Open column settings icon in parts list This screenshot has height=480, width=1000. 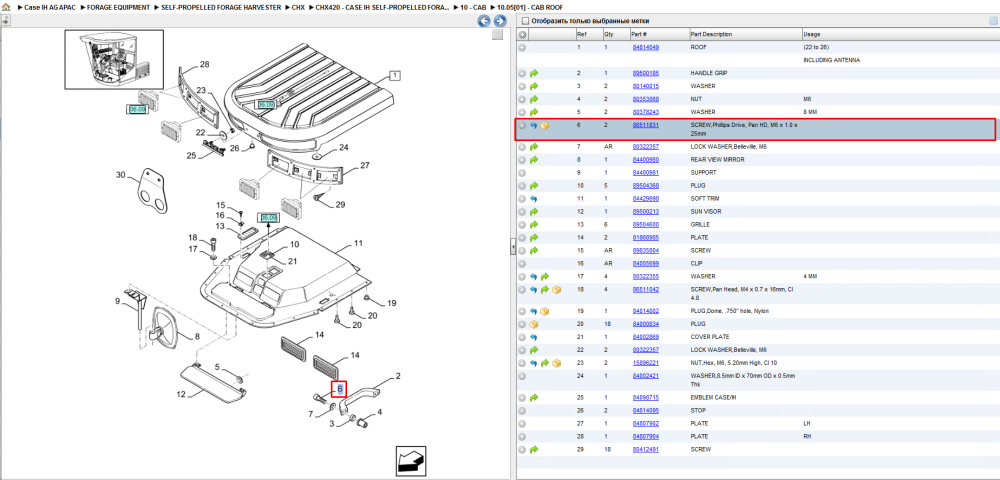tap(992, 21)
